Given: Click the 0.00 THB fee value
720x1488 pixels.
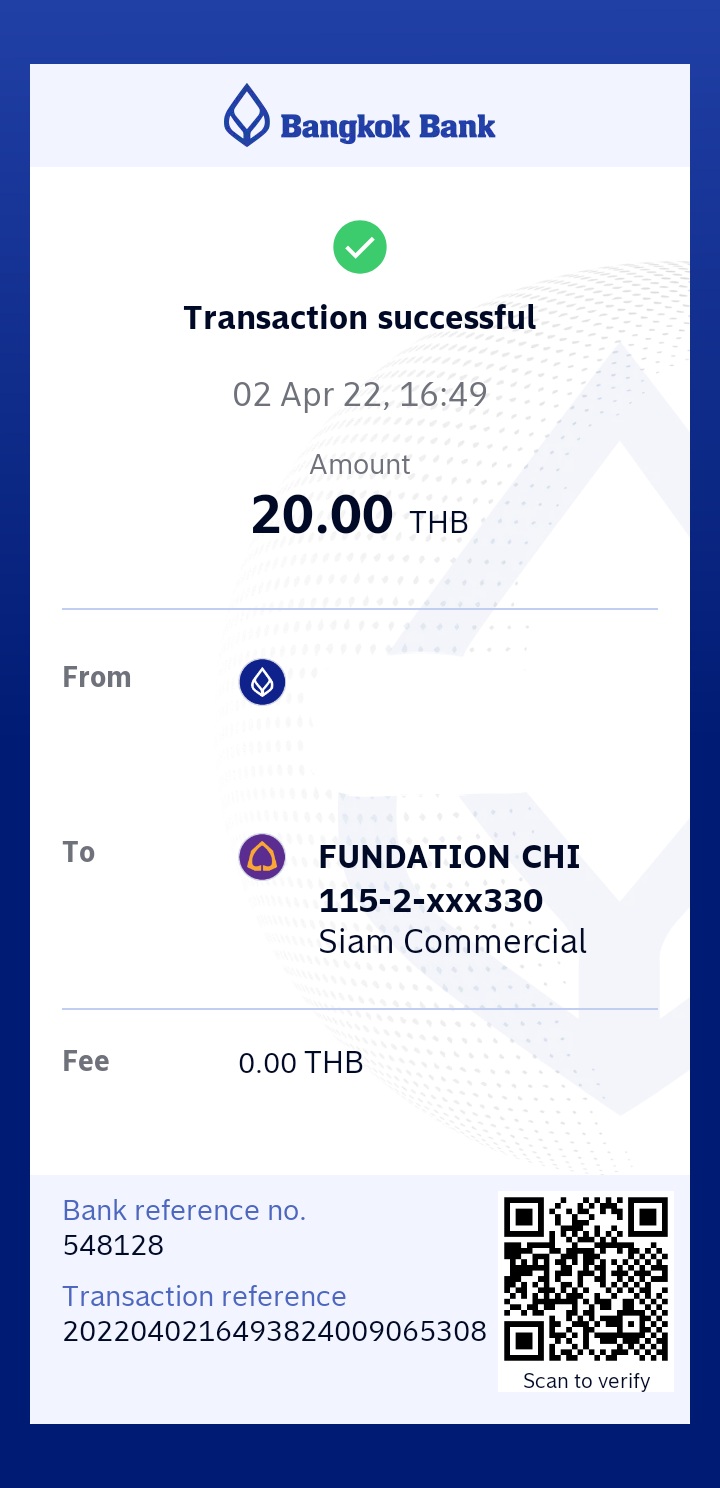Looking at the screenshot, I should click(300, 1063).
